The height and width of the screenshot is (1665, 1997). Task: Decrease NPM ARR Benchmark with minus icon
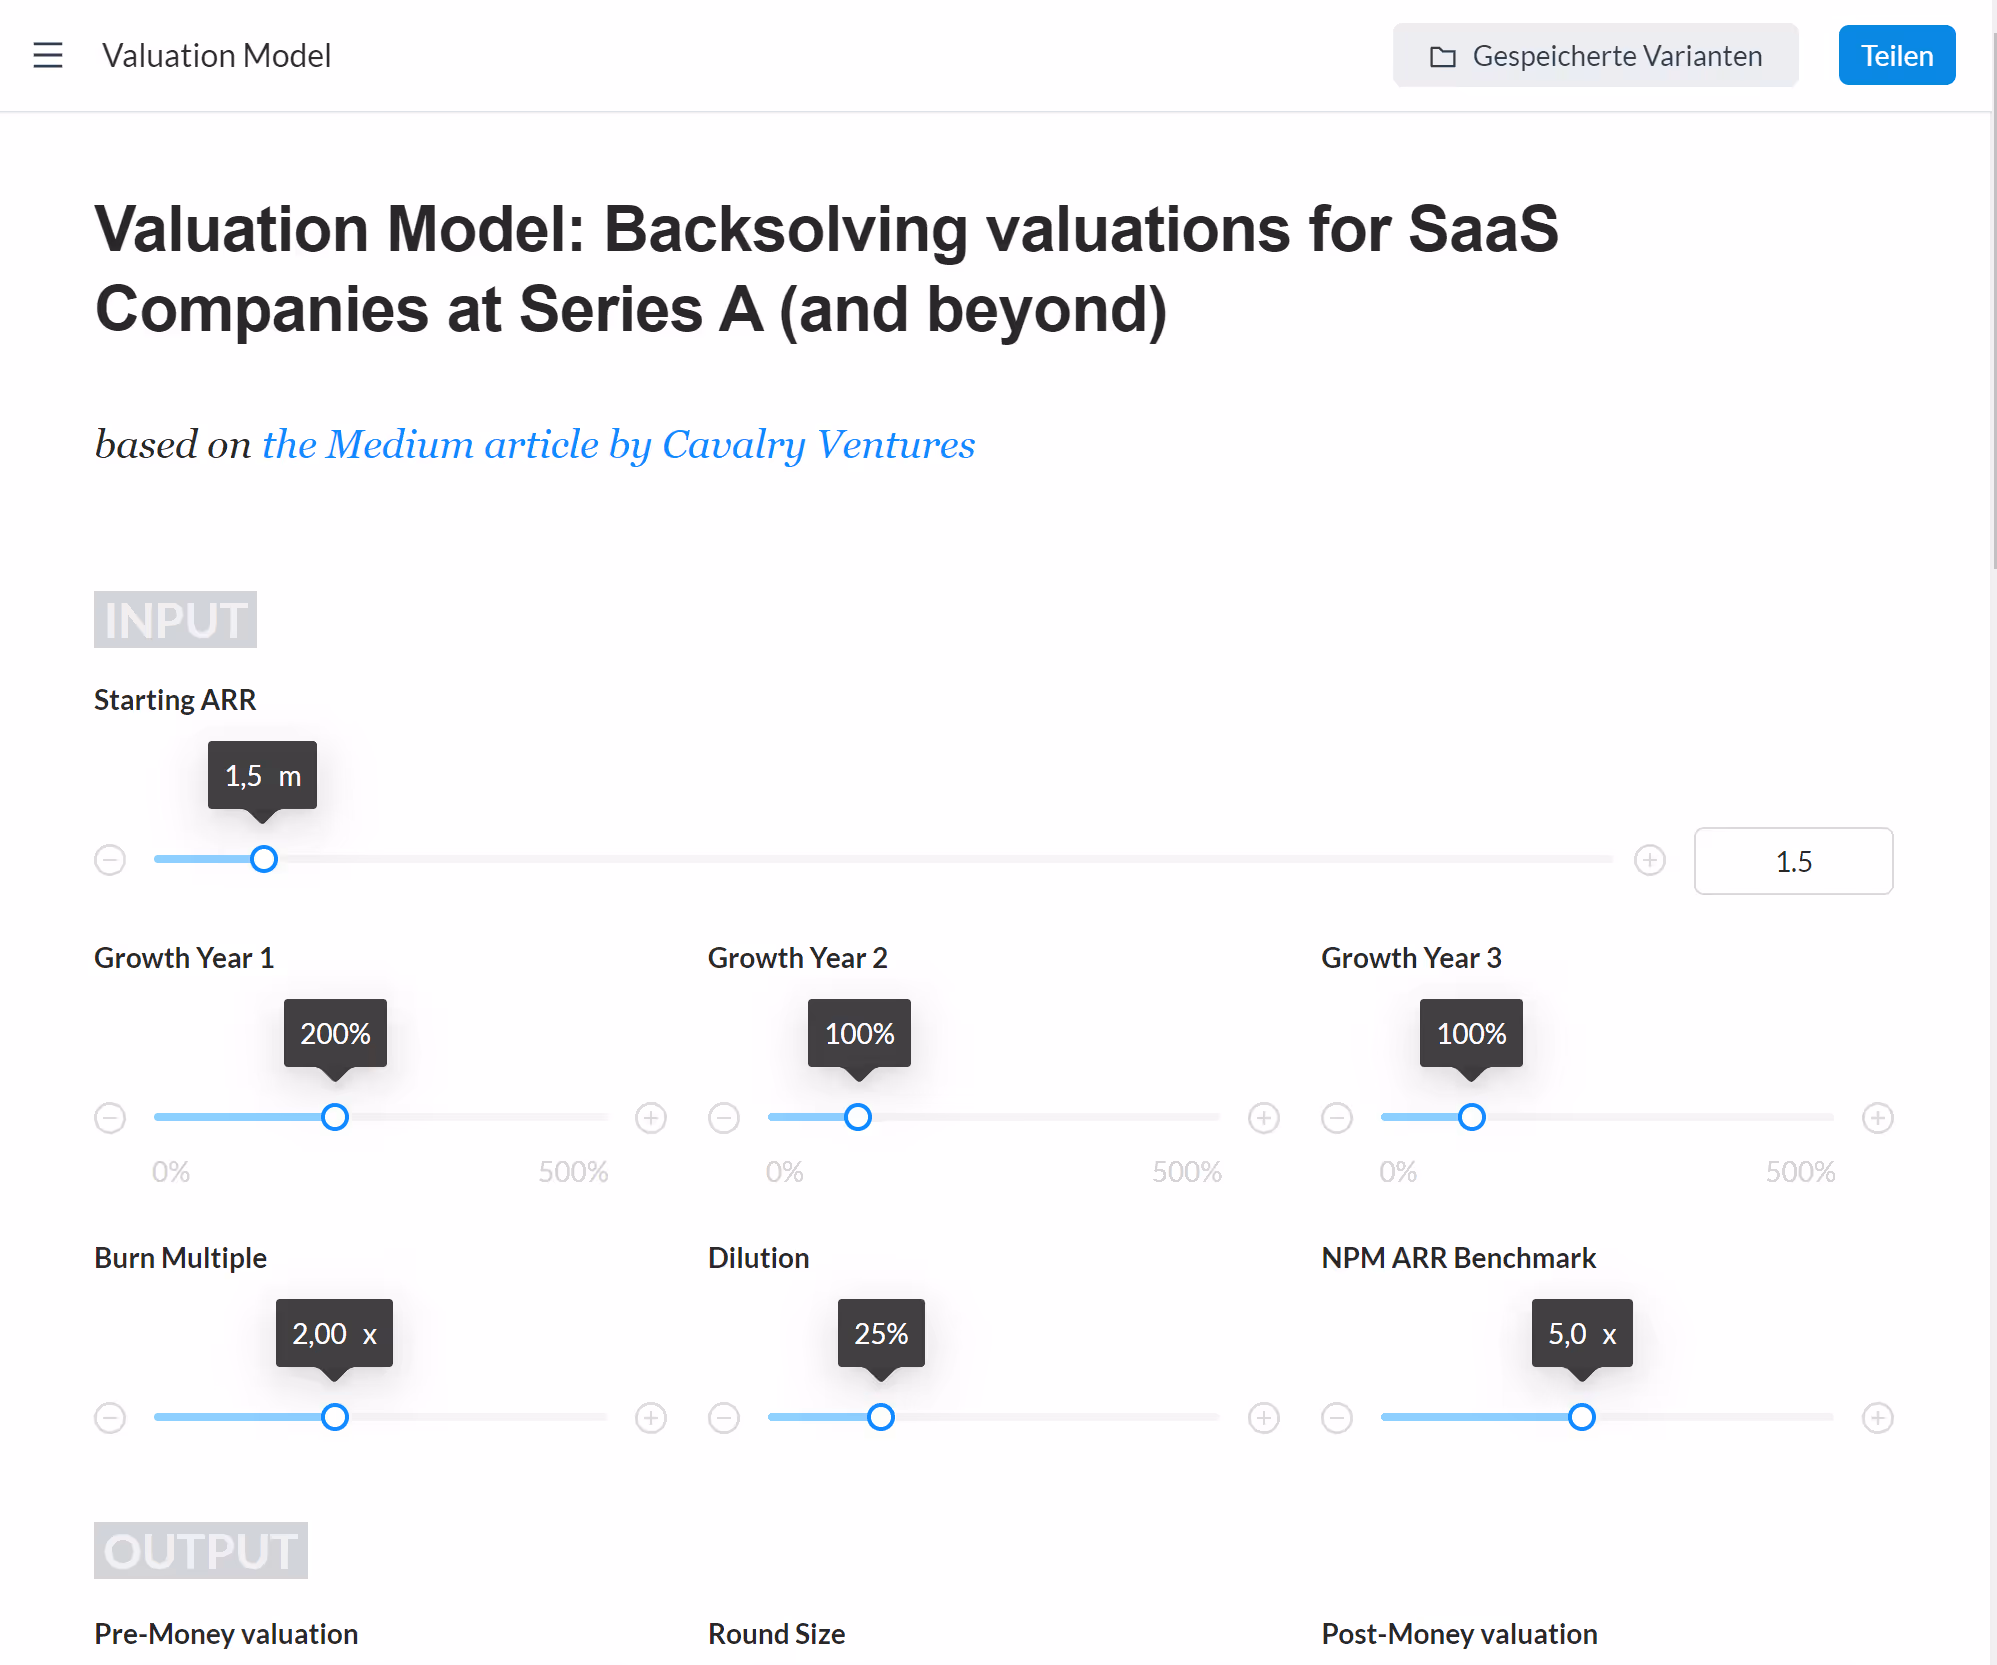tap(1337, 1418)
